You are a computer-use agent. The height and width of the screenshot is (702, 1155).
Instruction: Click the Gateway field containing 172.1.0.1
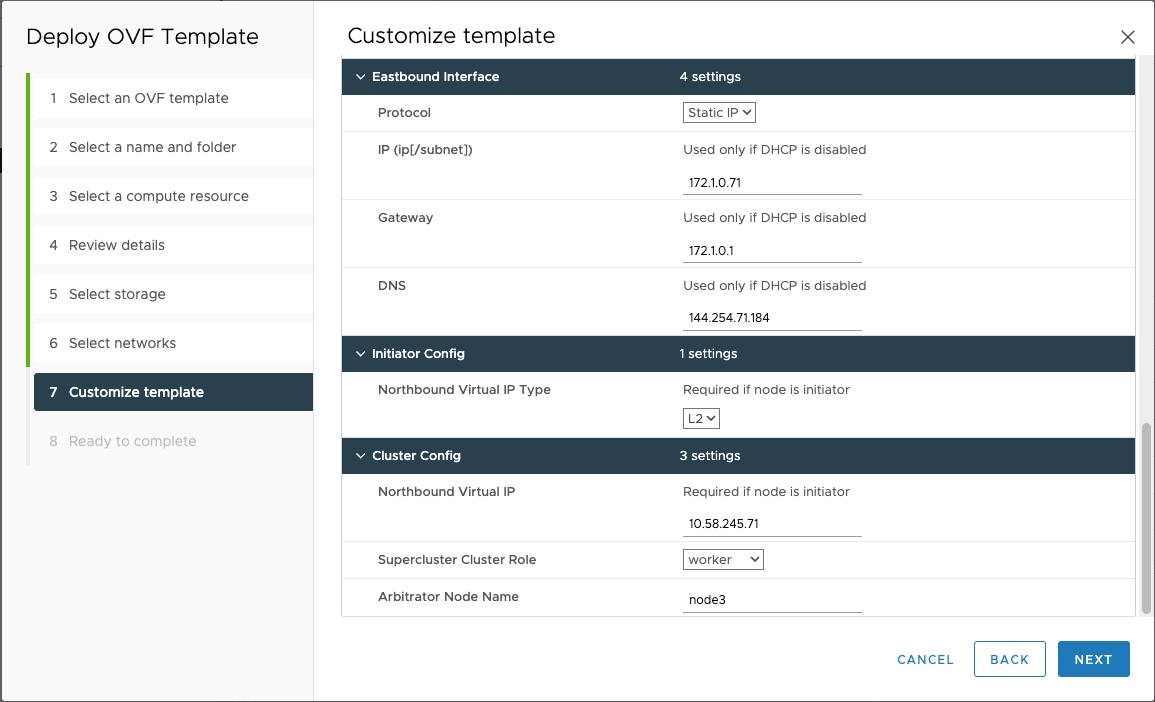tap(772, 250)
